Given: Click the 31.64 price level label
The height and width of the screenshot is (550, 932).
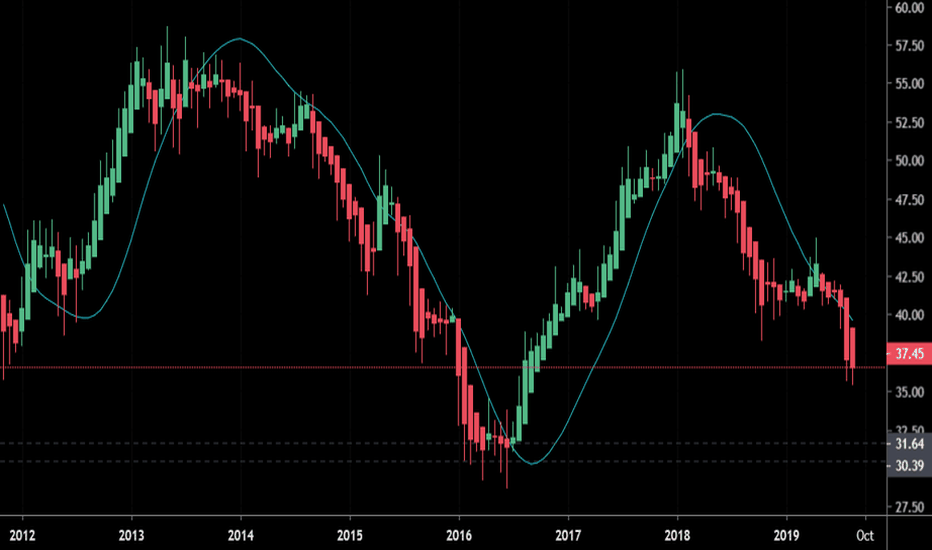Looking at the screenshot, I should pos(909,444).
